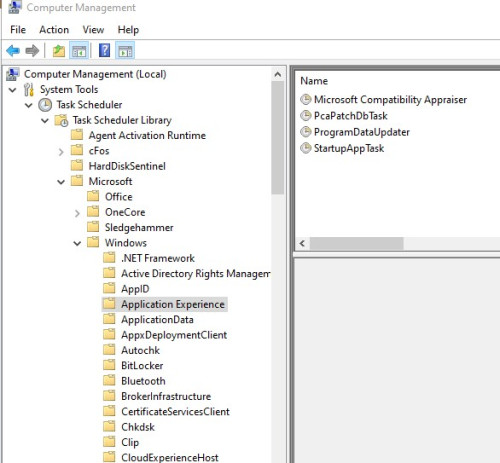Click the blue Back arrow toolbar icon

coord(13,51)
